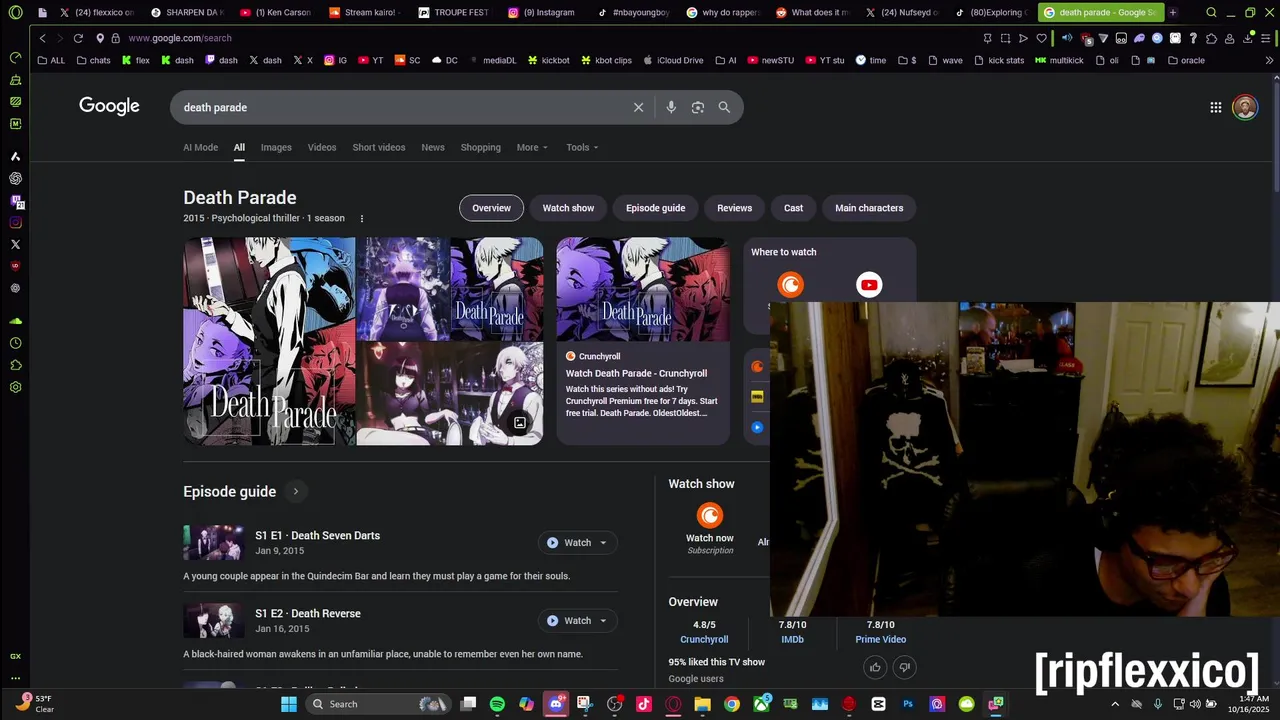This screenshot has width=1280, height=720.
Task: Open the Extensions cube icon
Action: (1211, 38)
